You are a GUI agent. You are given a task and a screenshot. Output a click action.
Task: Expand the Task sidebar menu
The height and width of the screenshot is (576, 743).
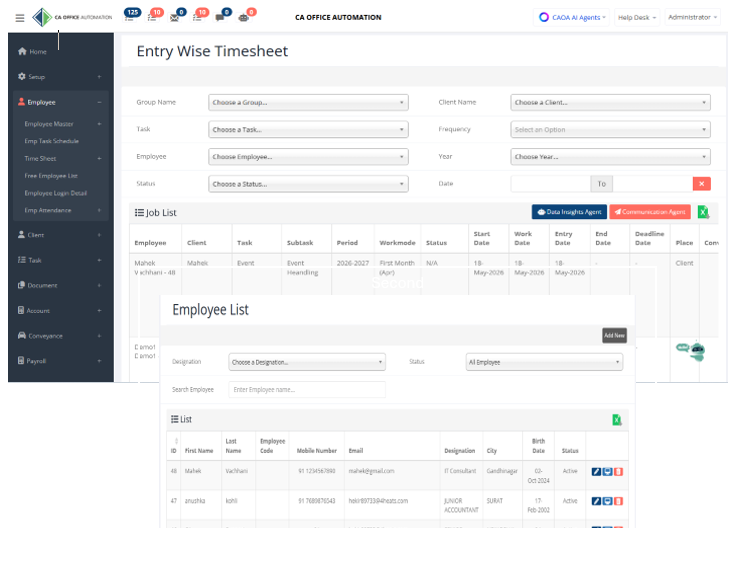(x=61, y=260)
